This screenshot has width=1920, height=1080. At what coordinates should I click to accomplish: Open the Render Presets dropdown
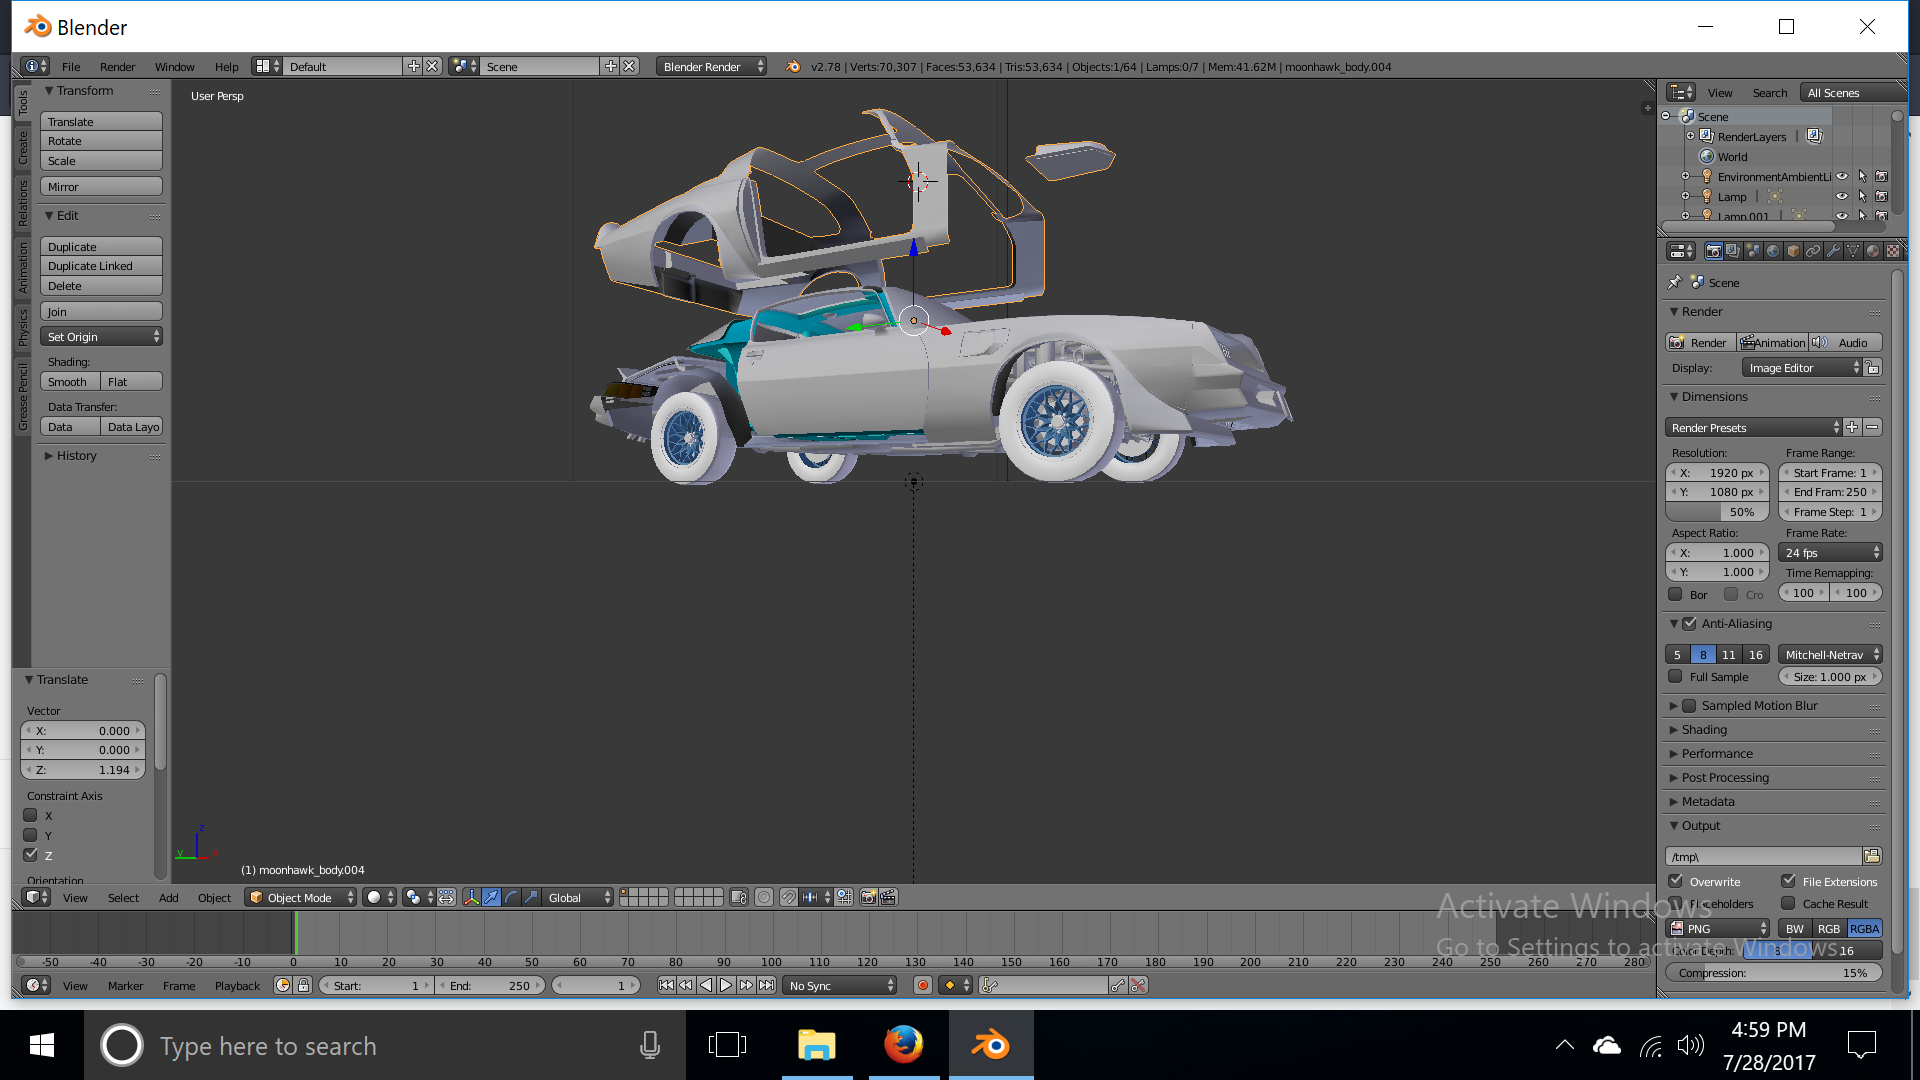[1753, 427]
